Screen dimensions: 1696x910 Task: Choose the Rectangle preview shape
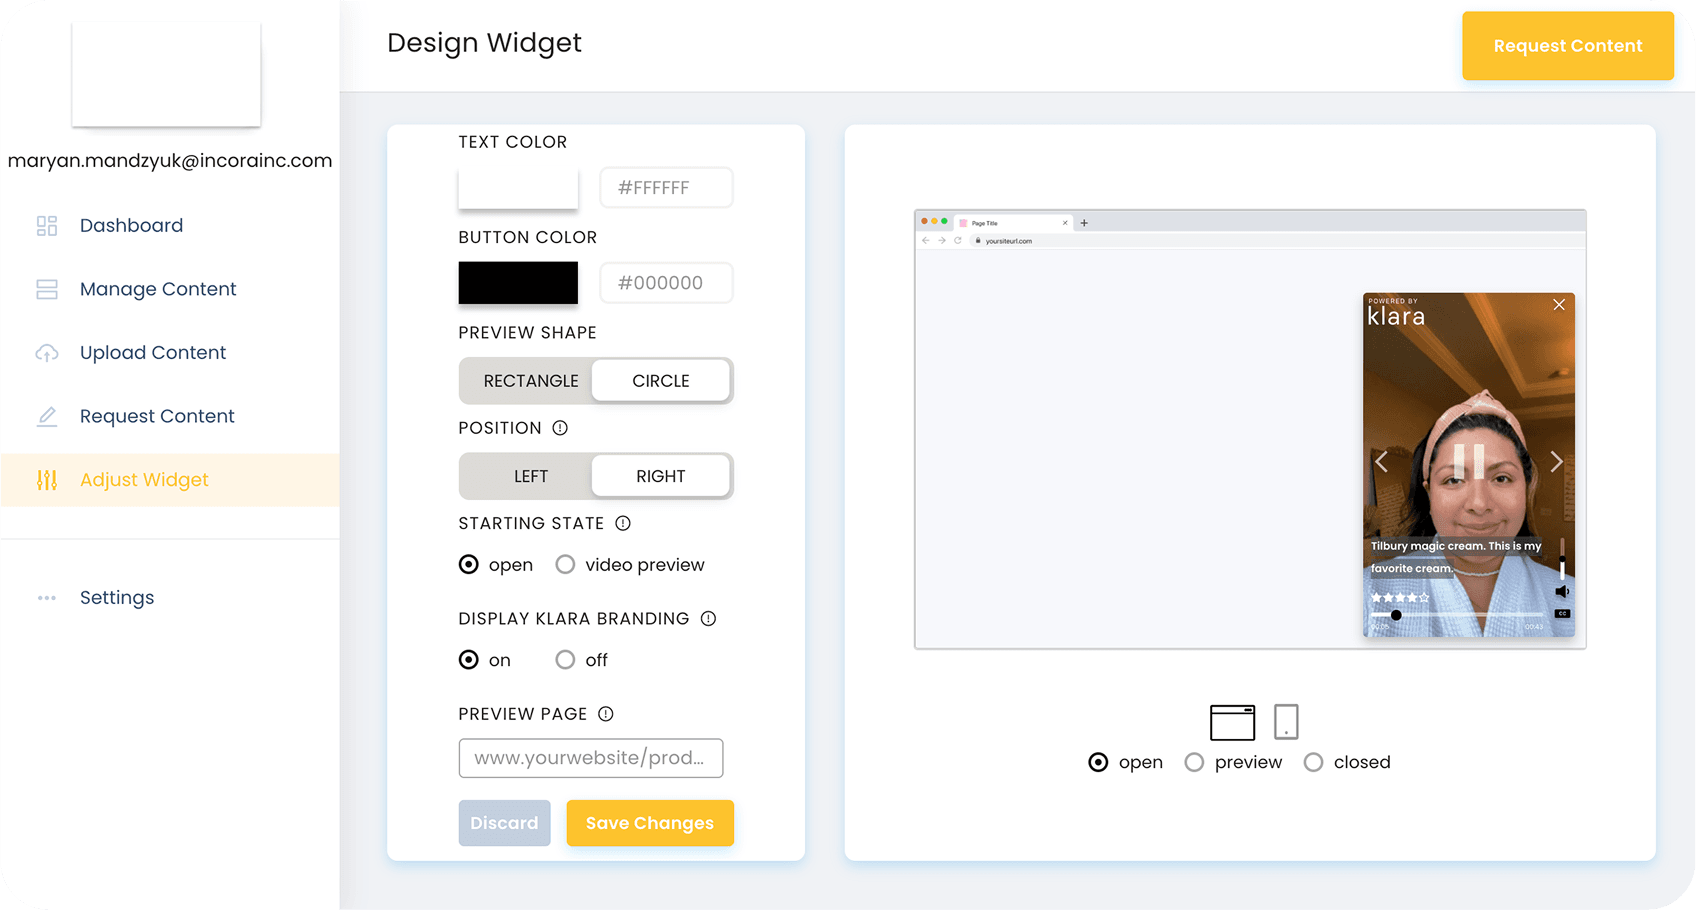coord(530,381)
